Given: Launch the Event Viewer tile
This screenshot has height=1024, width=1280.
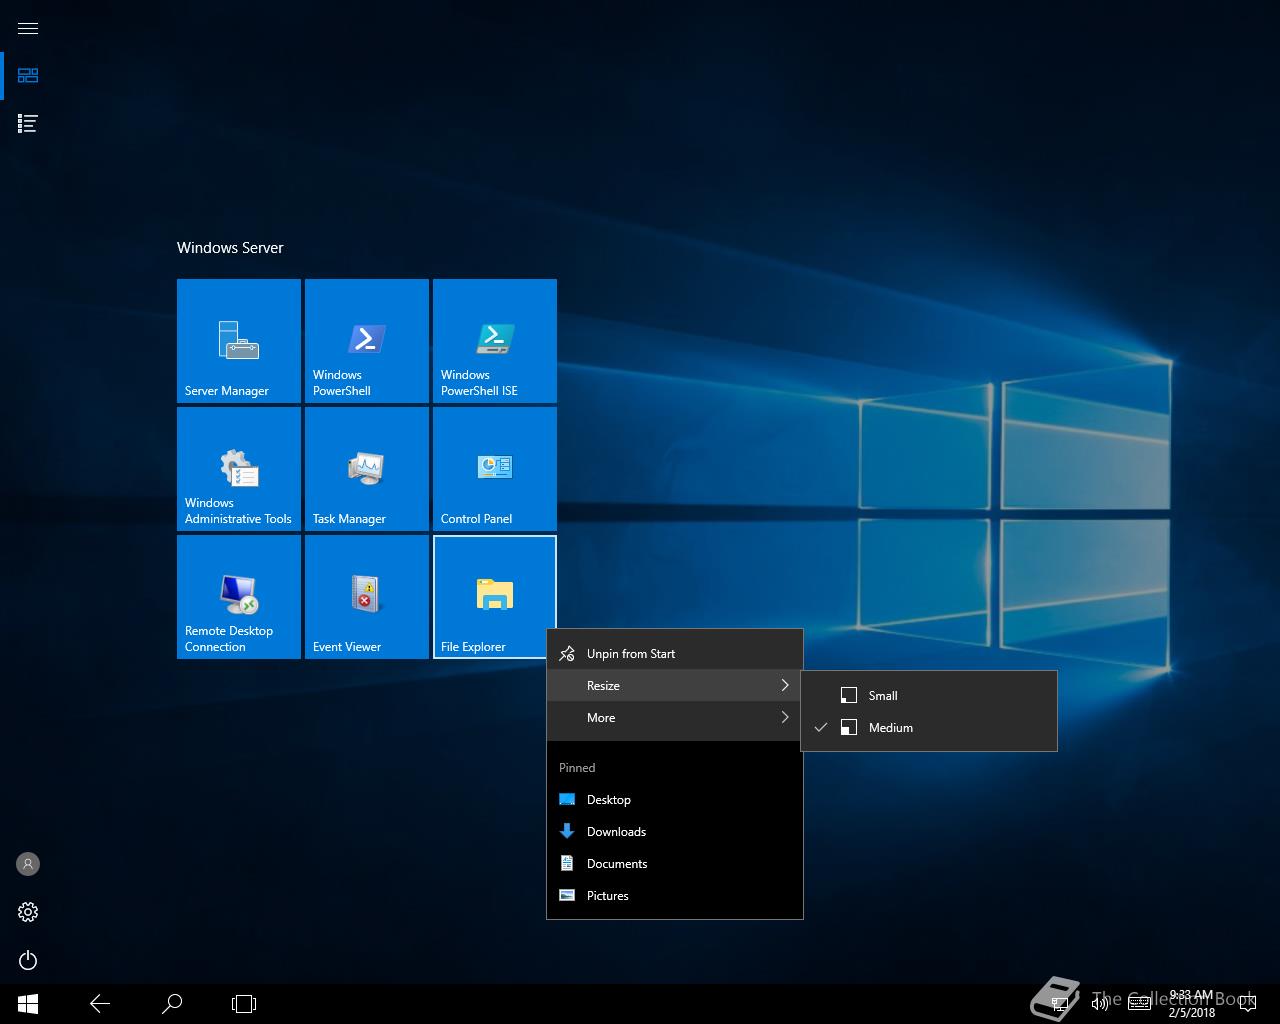Looking at the screenshot, I should tap(367, 597).
